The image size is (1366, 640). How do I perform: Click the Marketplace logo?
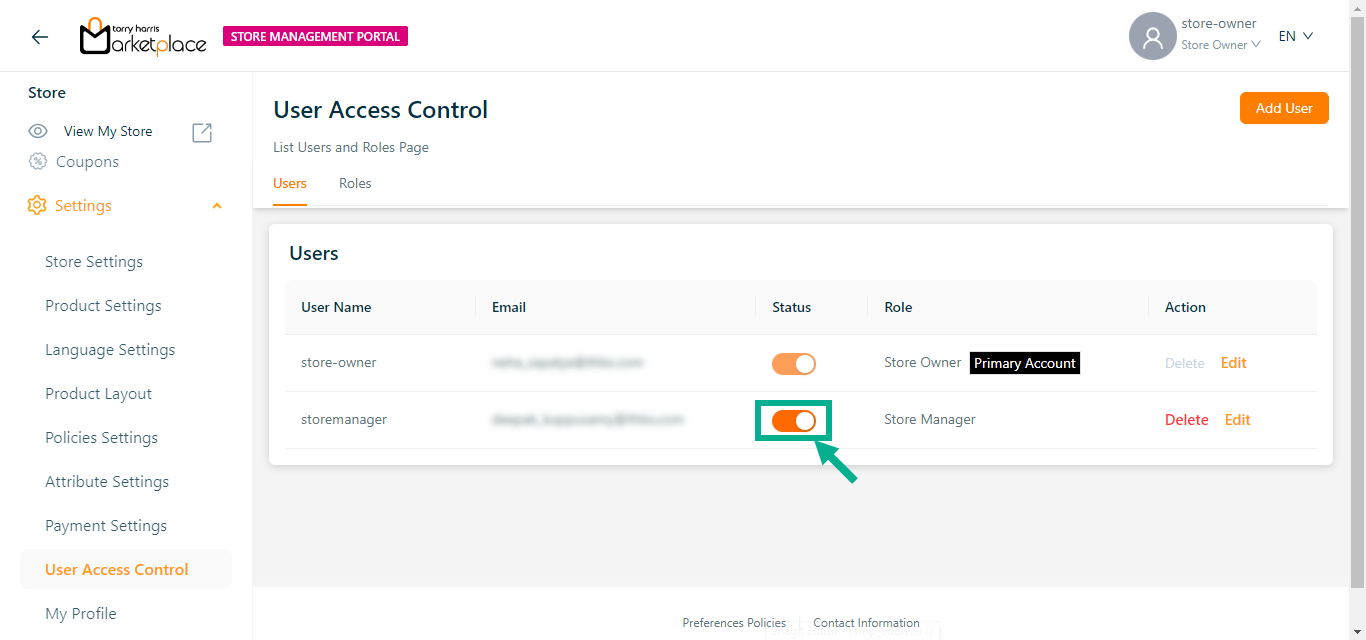click(x=143, y=37)
